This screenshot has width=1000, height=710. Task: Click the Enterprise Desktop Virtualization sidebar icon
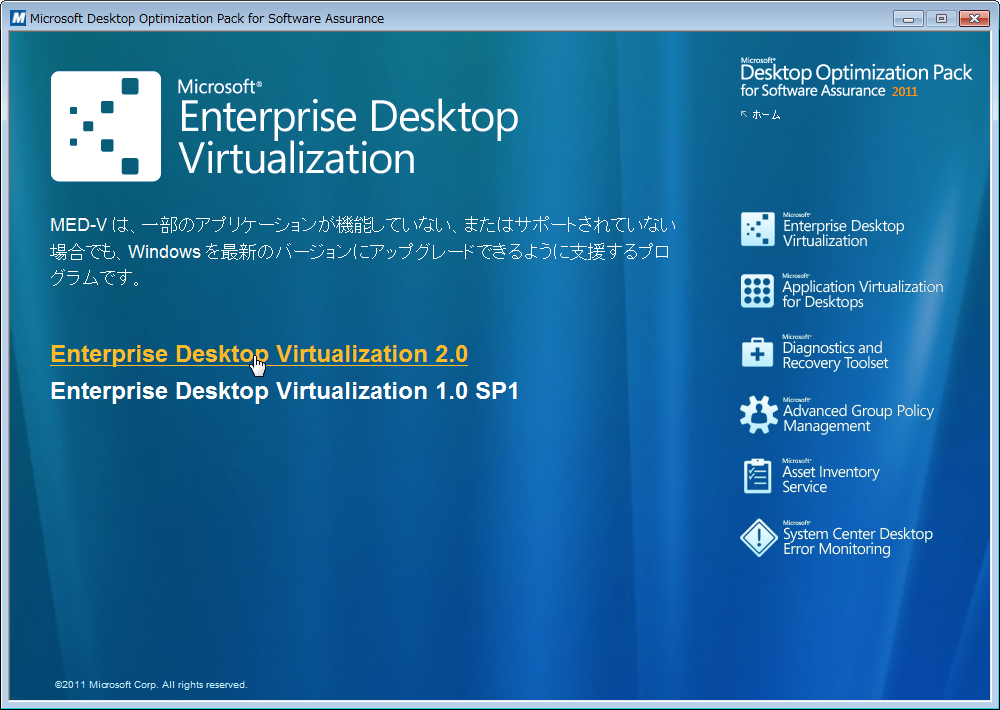(757, 229)
